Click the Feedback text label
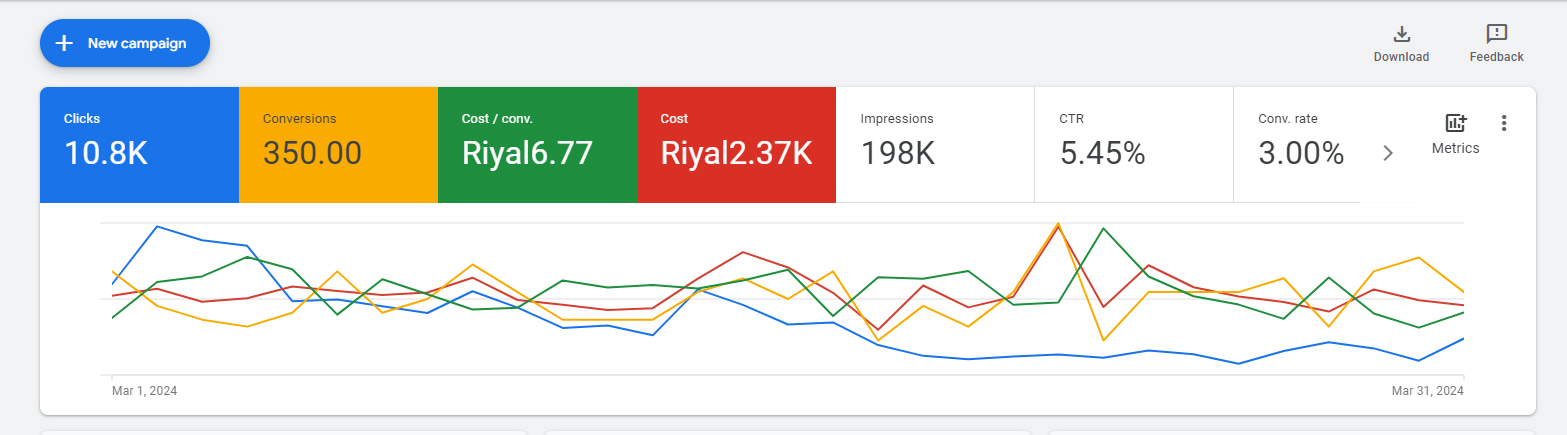 pos(1496,57)
